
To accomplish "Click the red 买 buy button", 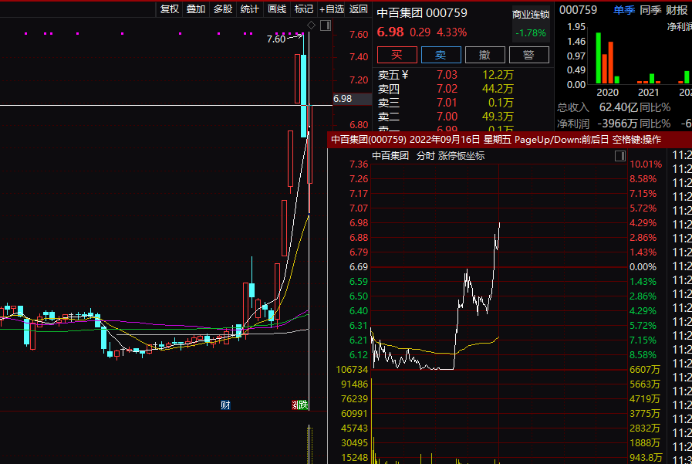I will [397, 55].
